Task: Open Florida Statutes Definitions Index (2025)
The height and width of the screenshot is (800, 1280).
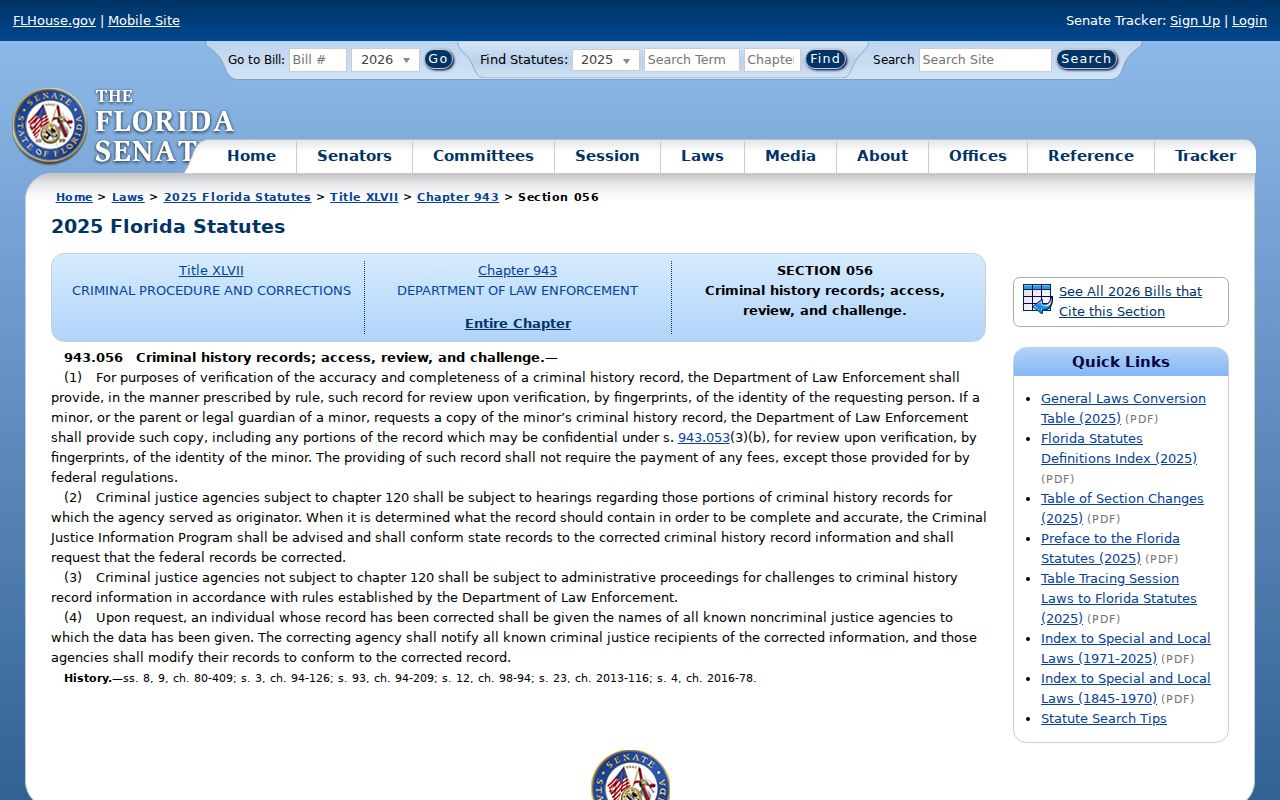Action: click(x=1119, y=448)
